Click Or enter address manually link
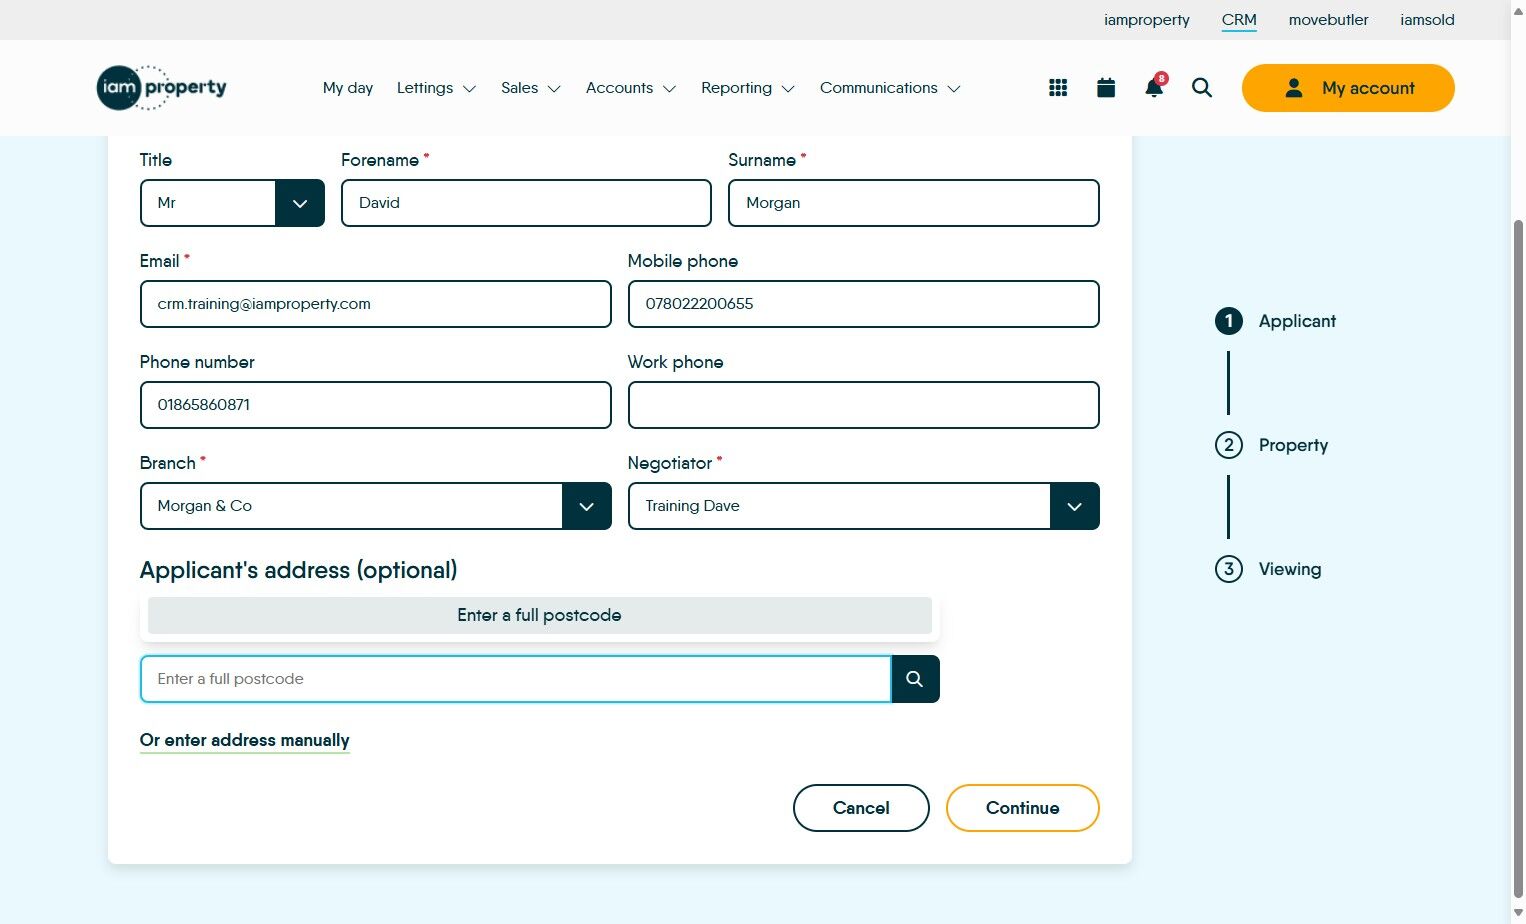This screenshot has width=1526, height=924. [x=245, y=740]
